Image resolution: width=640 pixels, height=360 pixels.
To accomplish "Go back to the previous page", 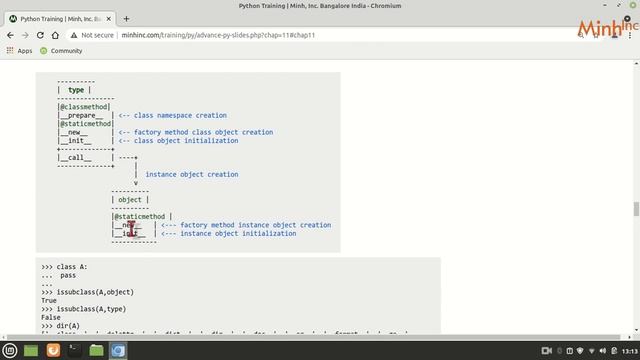I will click(x=10, y=35).
